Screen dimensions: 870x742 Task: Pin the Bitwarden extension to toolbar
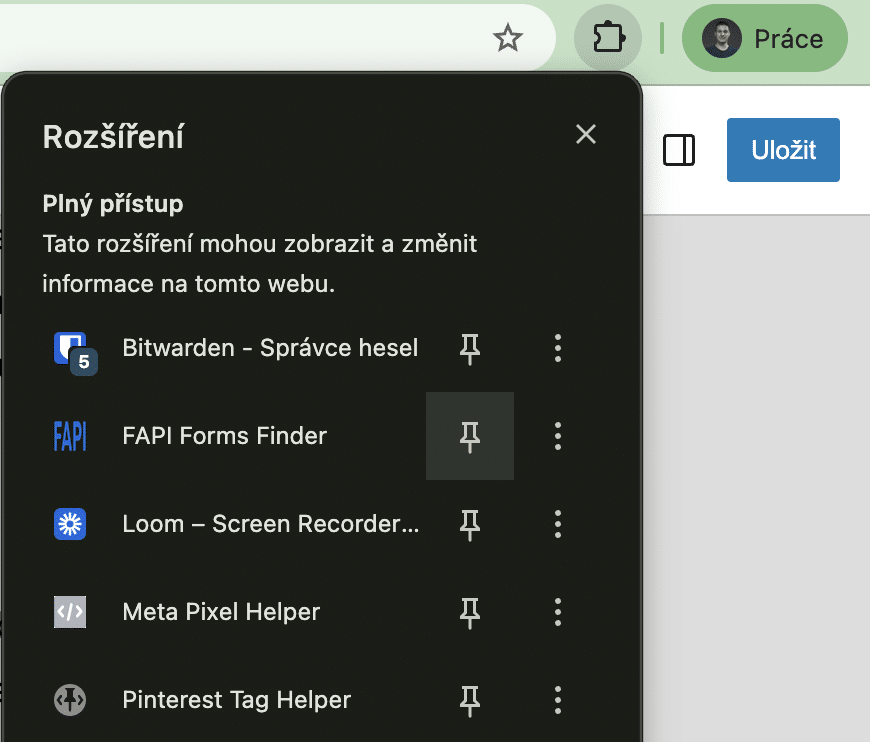pyautogui.click(x=470, y=348)
